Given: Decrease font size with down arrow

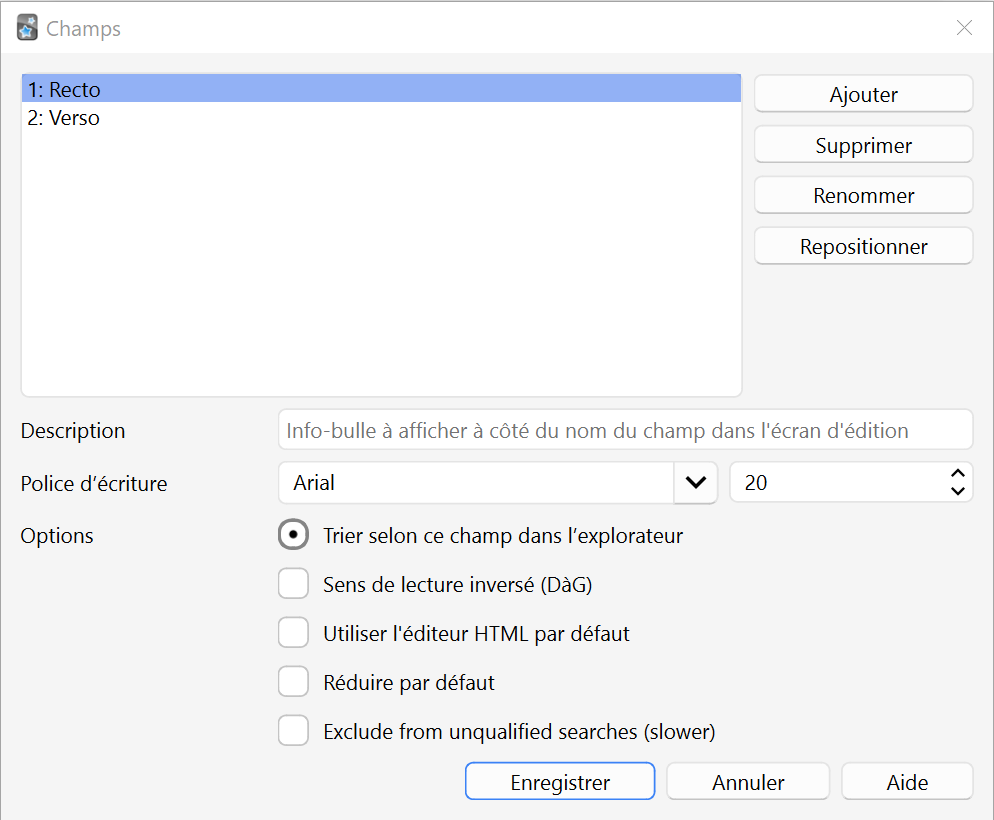Looking at the screenshot, I should tap(957, 491).
